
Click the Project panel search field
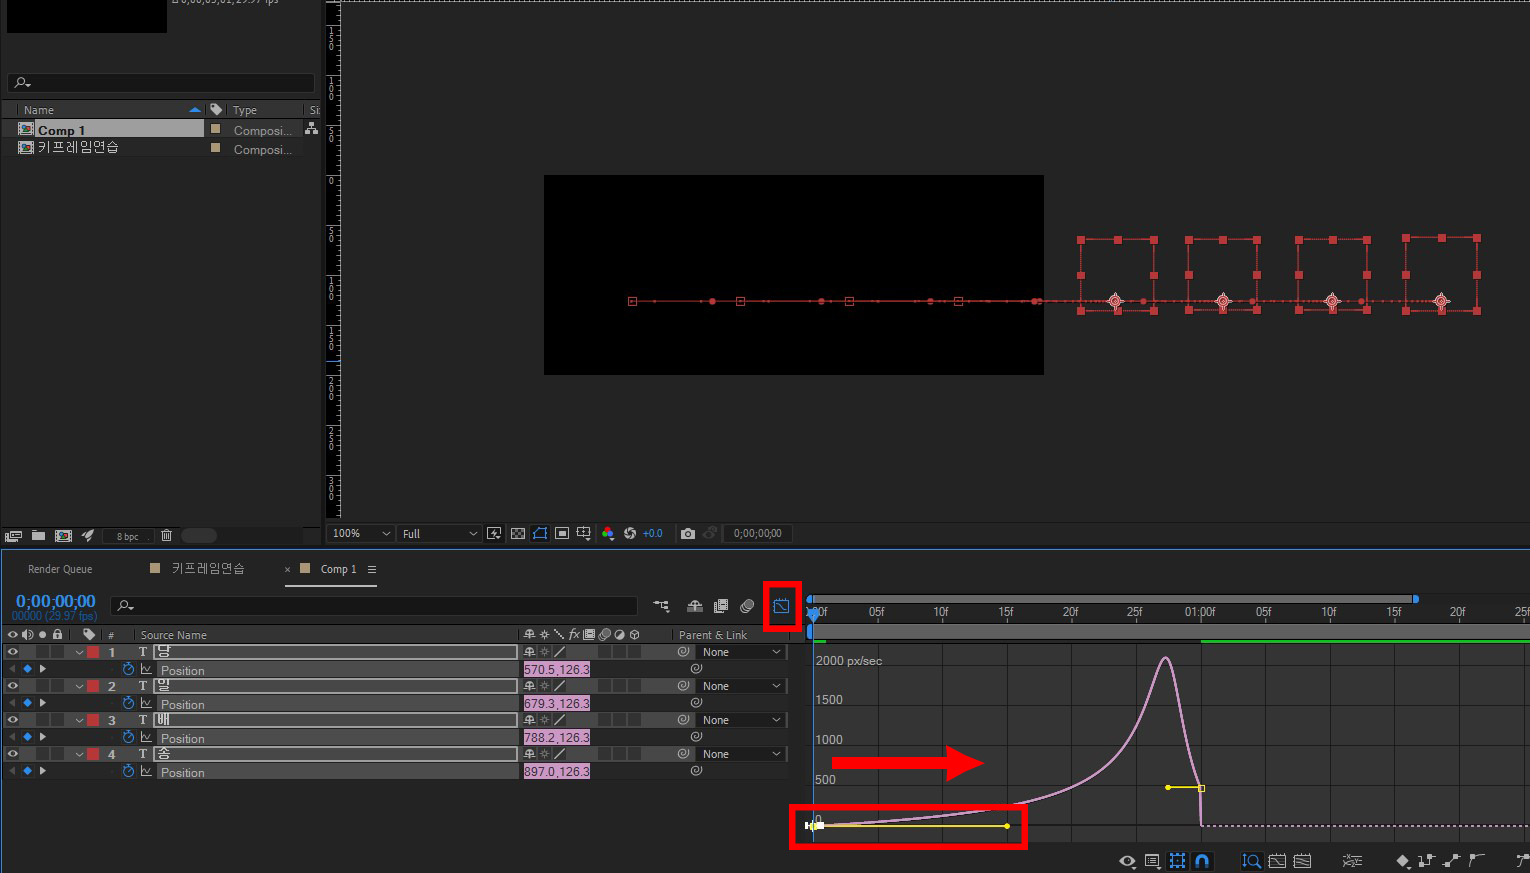click(161, 83)
